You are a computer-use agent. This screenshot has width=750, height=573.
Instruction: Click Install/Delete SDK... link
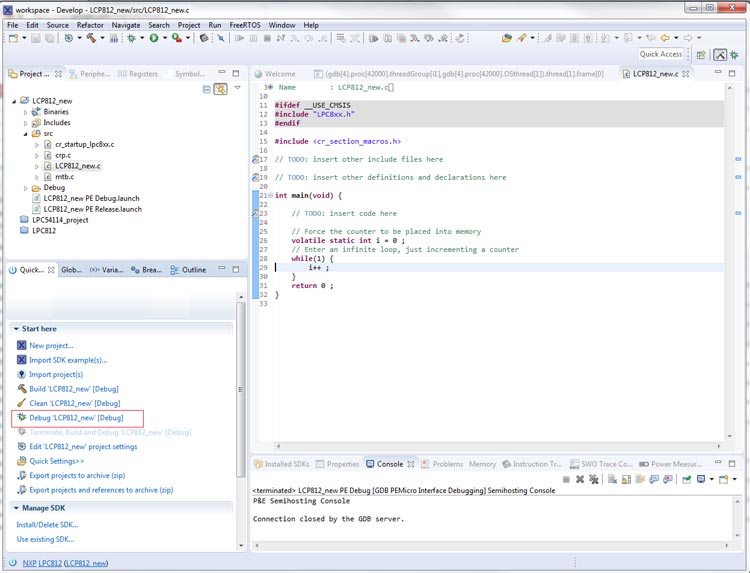pos(47,524)
